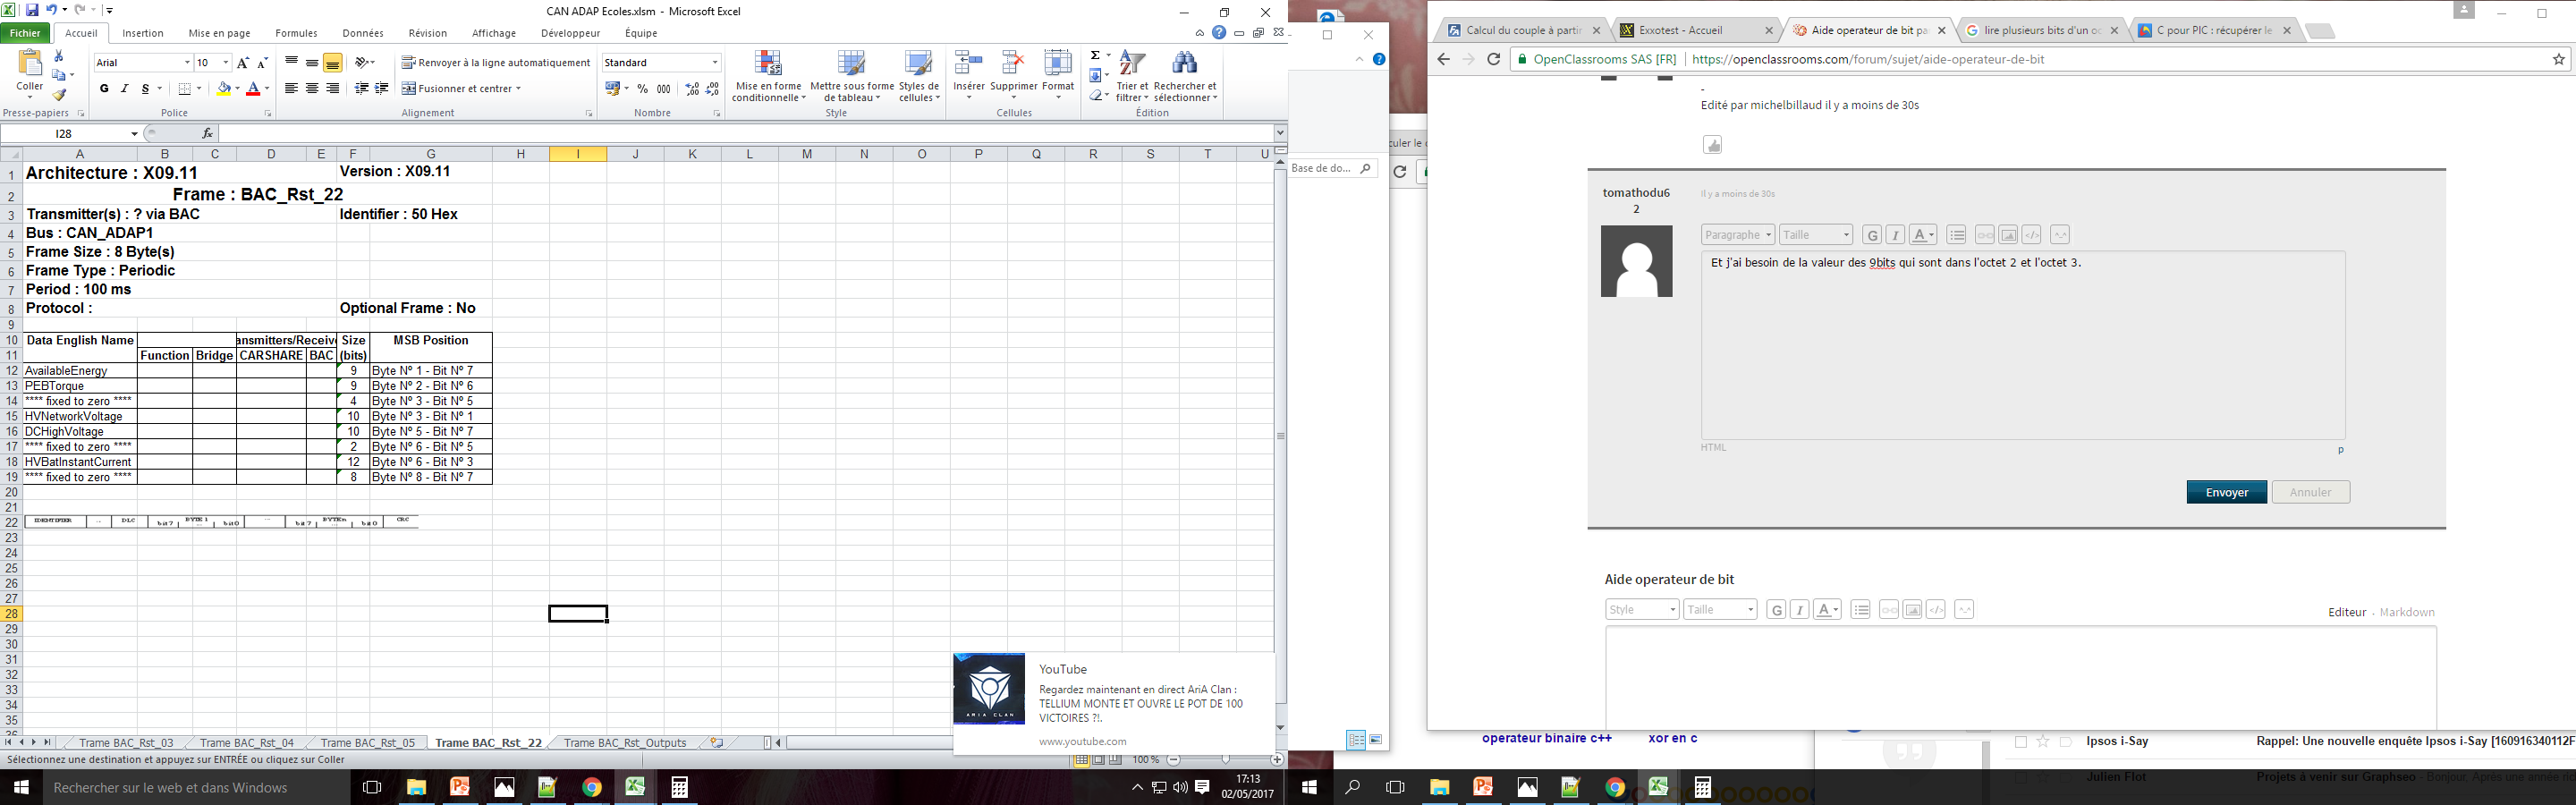Click the Excel formula bar input
This screenshot has height=805, width=2576.
click(x=740, y=133)
